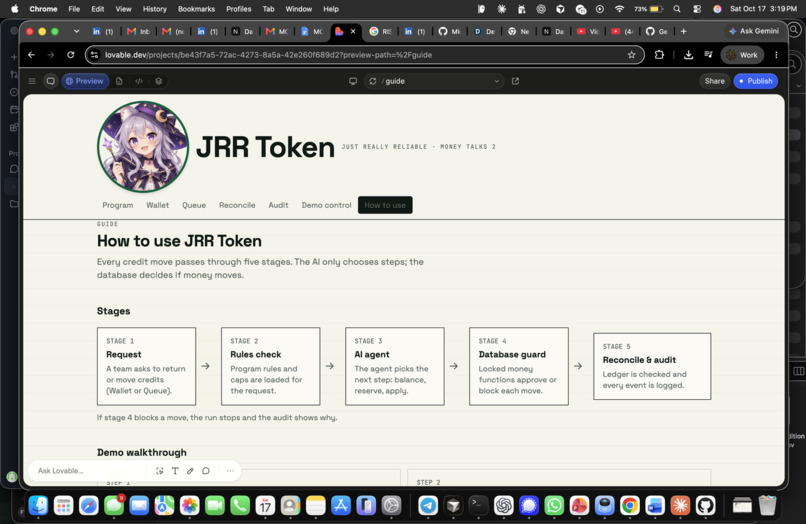Click the select element icon in Ask Lovable bar
The width and height of the screenshot is (806, 524).
tap(160, 471)
